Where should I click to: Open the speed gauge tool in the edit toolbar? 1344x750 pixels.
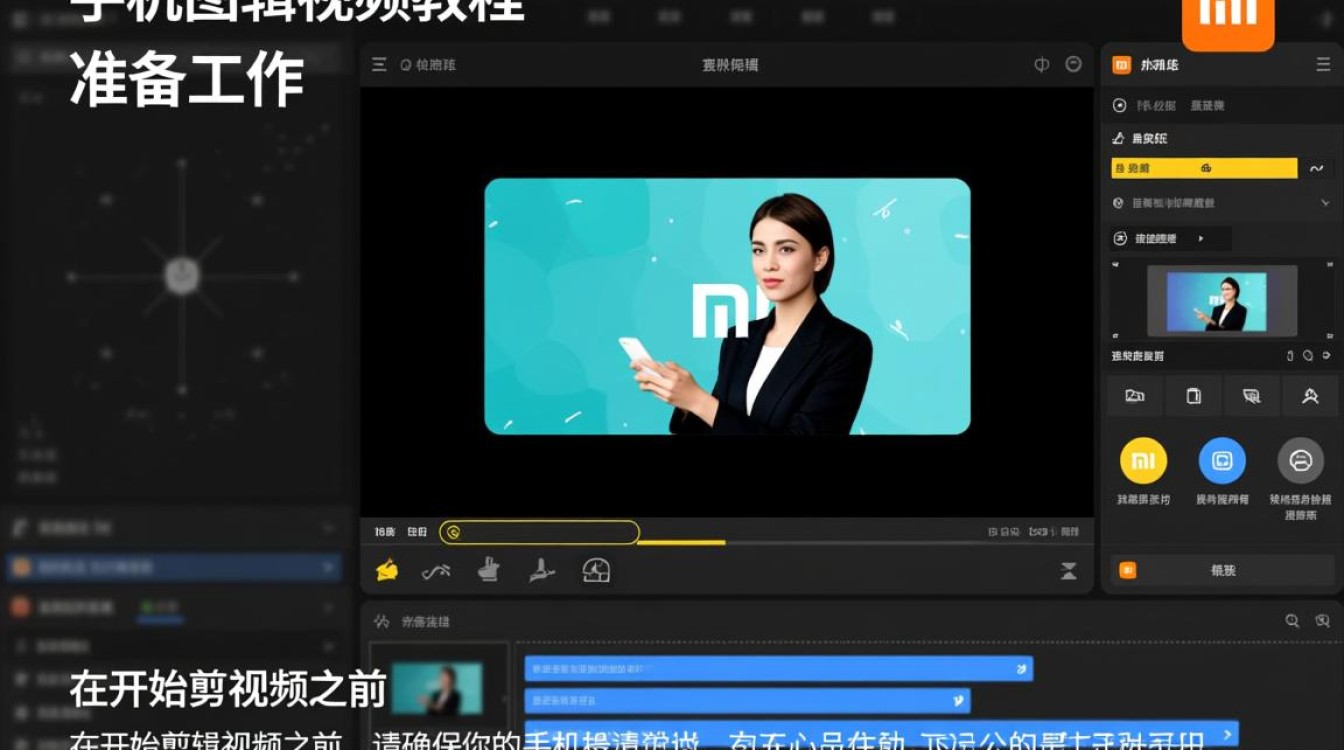point(596,570)
